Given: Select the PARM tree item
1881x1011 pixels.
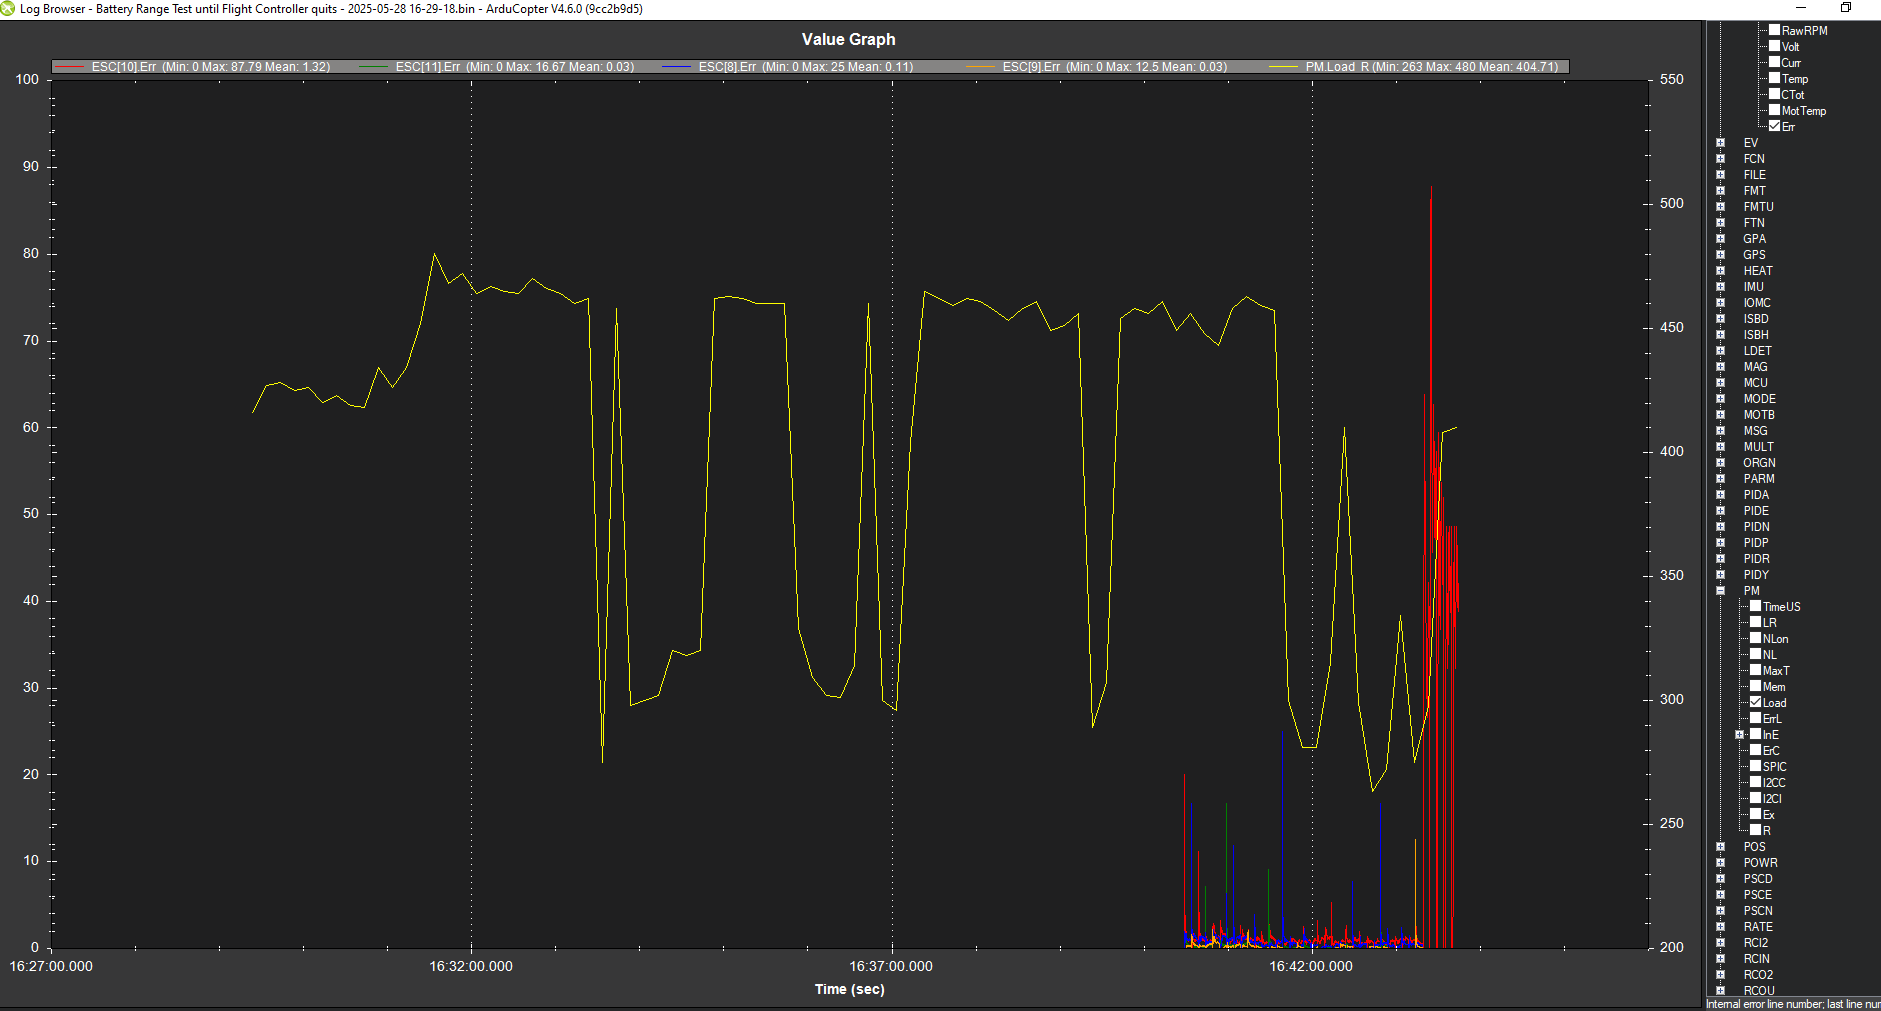Looking at the screenshot, I should point(1758,479).
